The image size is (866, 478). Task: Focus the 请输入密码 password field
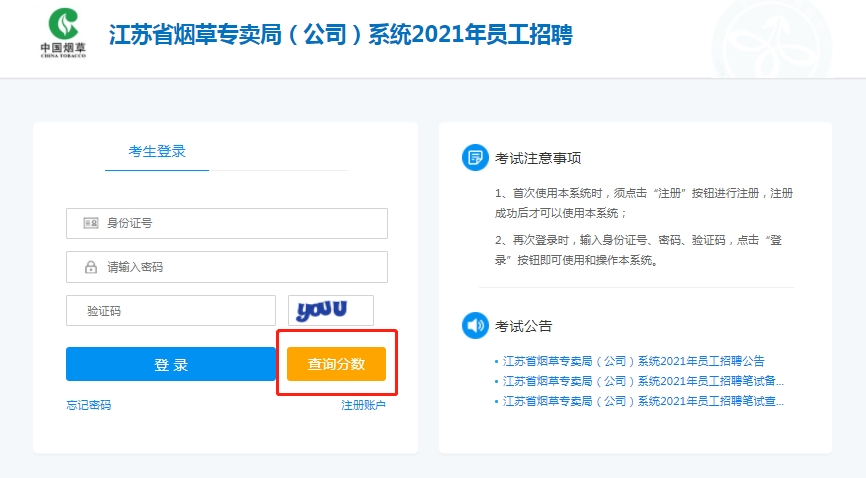click(227, 267)
